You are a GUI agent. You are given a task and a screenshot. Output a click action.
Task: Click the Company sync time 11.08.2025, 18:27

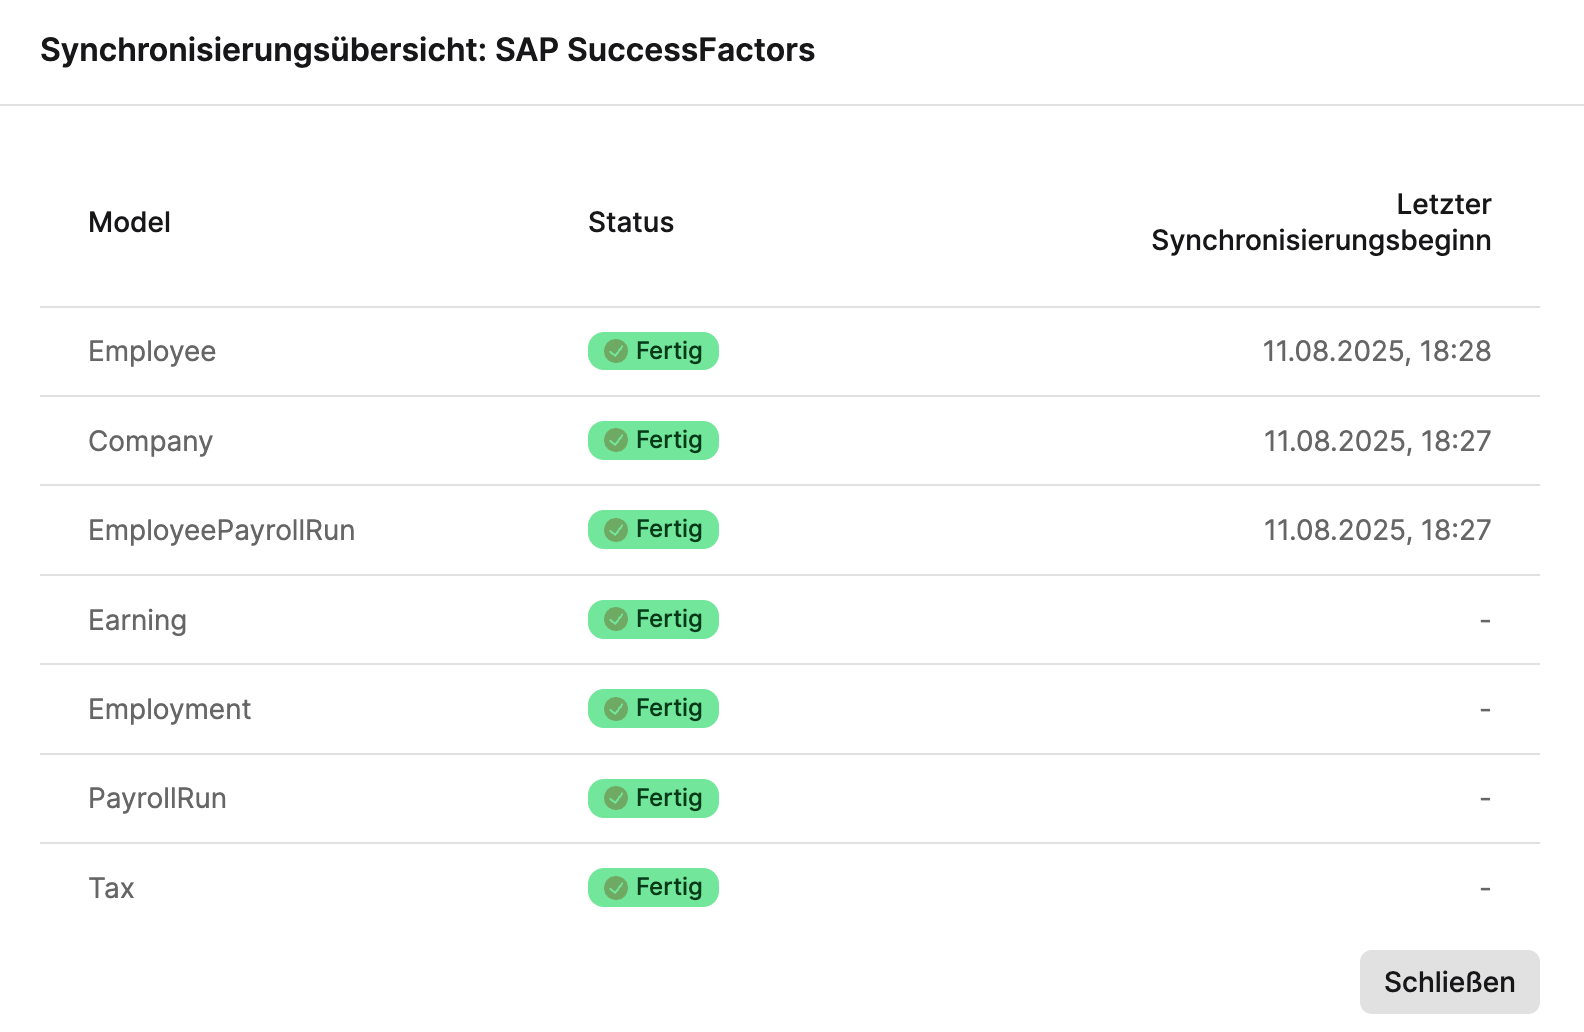coord(1377,441)
